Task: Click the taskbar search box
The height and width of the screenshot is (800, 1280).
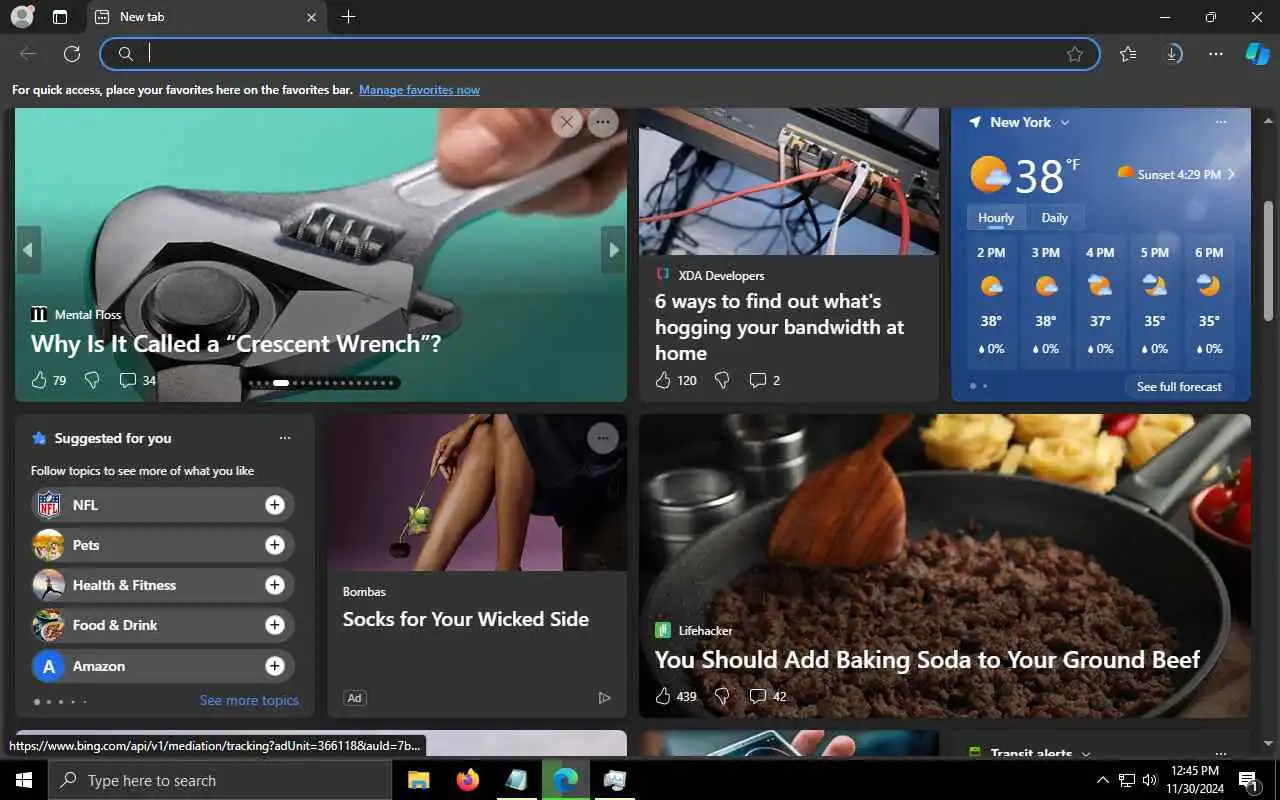Action: click(x=220, y=780)
